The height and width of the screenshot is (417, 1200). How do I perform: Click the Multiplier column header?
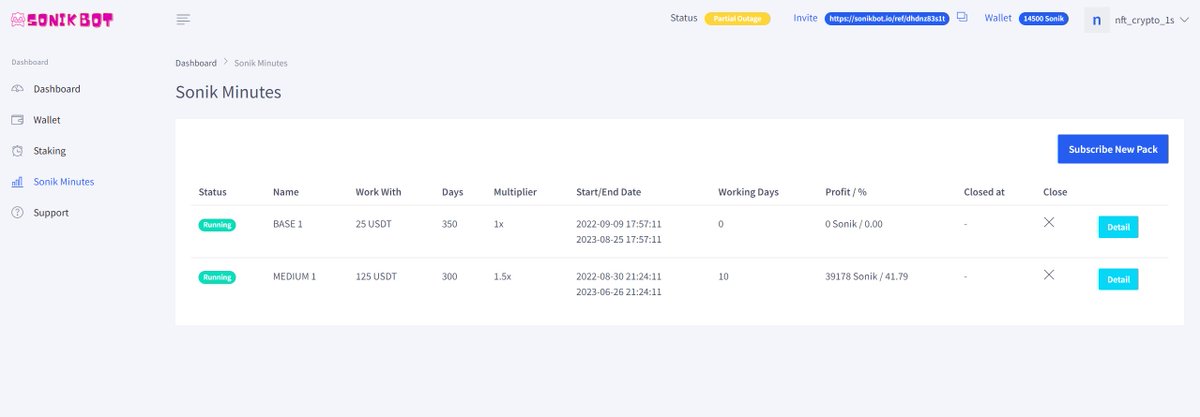pos(515,192)
